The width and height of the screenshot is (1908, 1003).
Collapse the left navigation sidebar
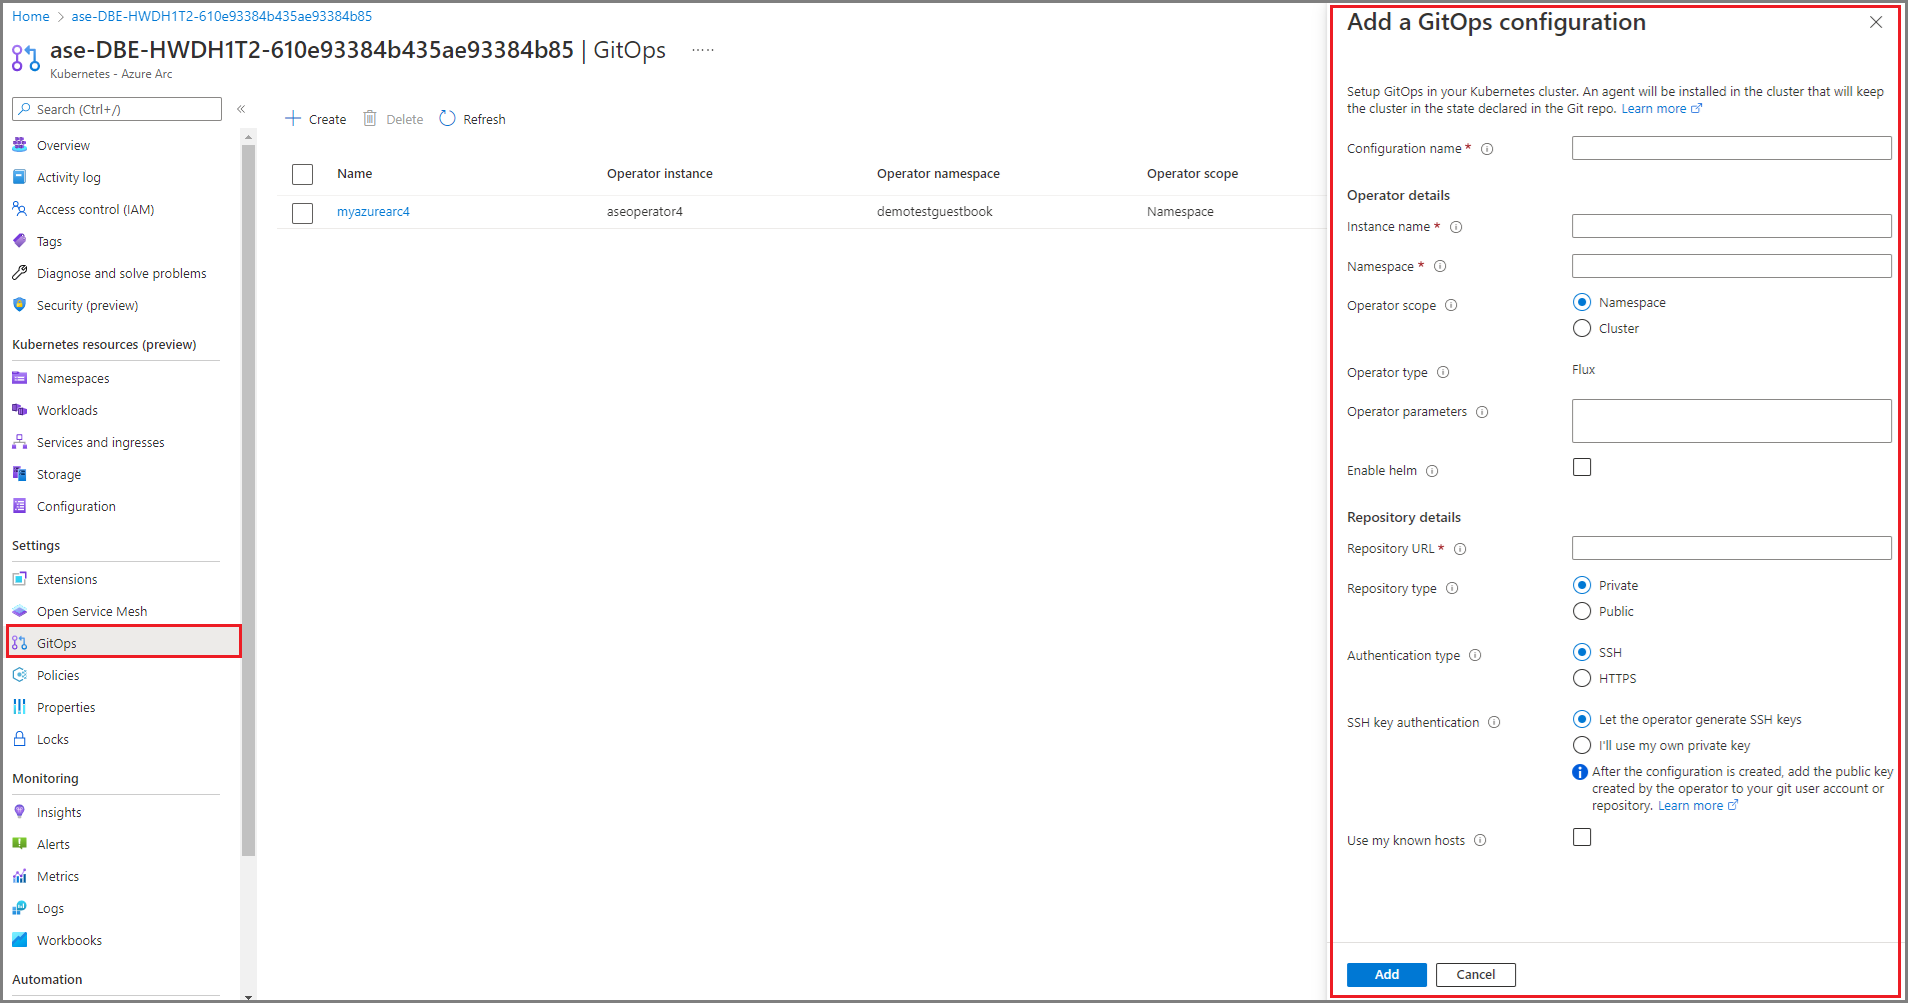click(241, 109)
